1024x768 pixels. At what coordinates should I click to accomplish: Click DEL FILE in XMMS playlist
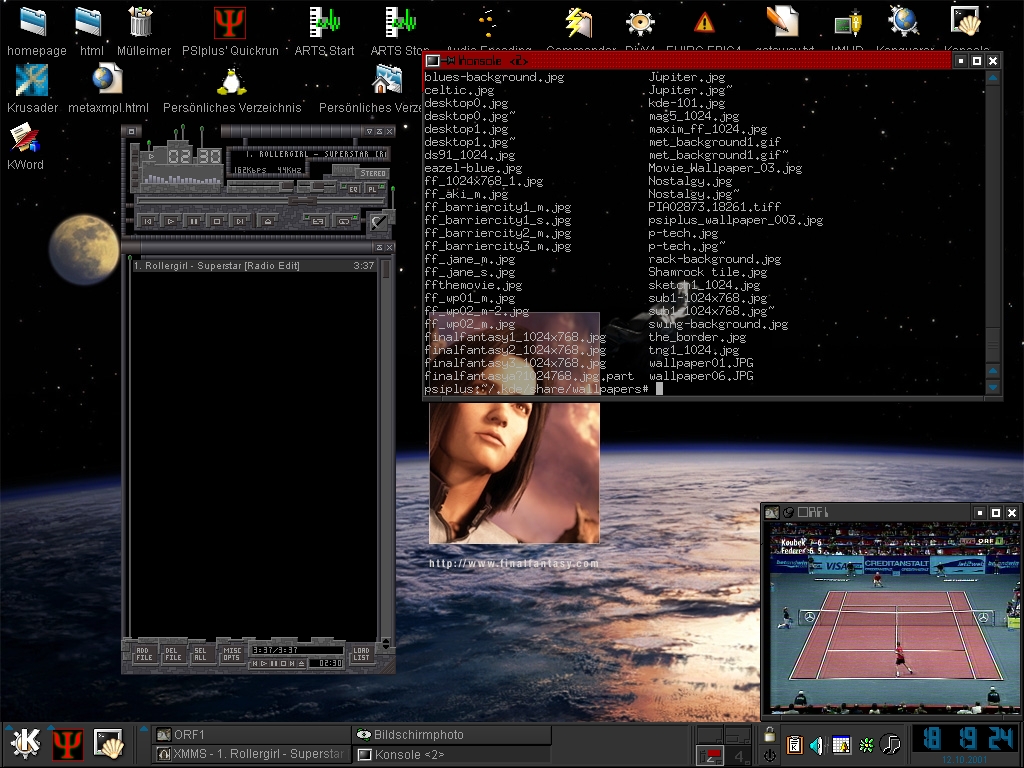172,654
